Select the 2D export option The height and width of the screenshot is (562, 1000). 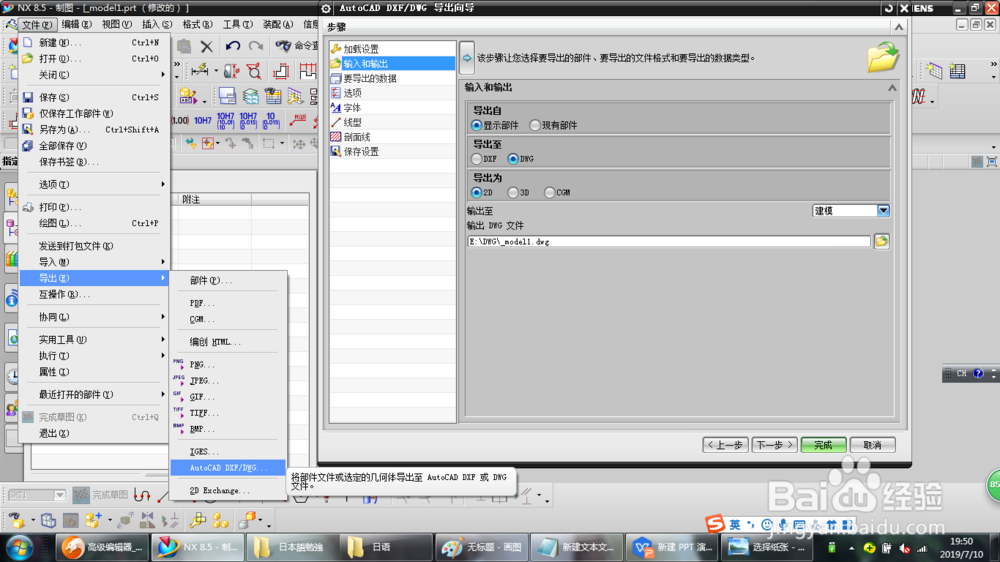click(x=476, y=192)
